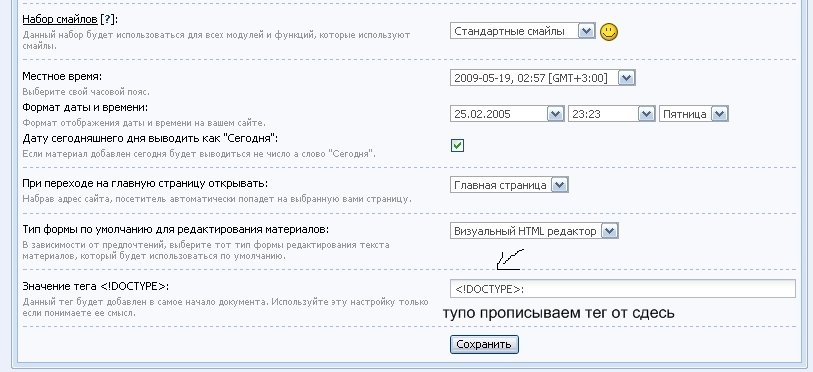
Task: Click the arrow button of timezone selector
Action: tap(626, 78)
